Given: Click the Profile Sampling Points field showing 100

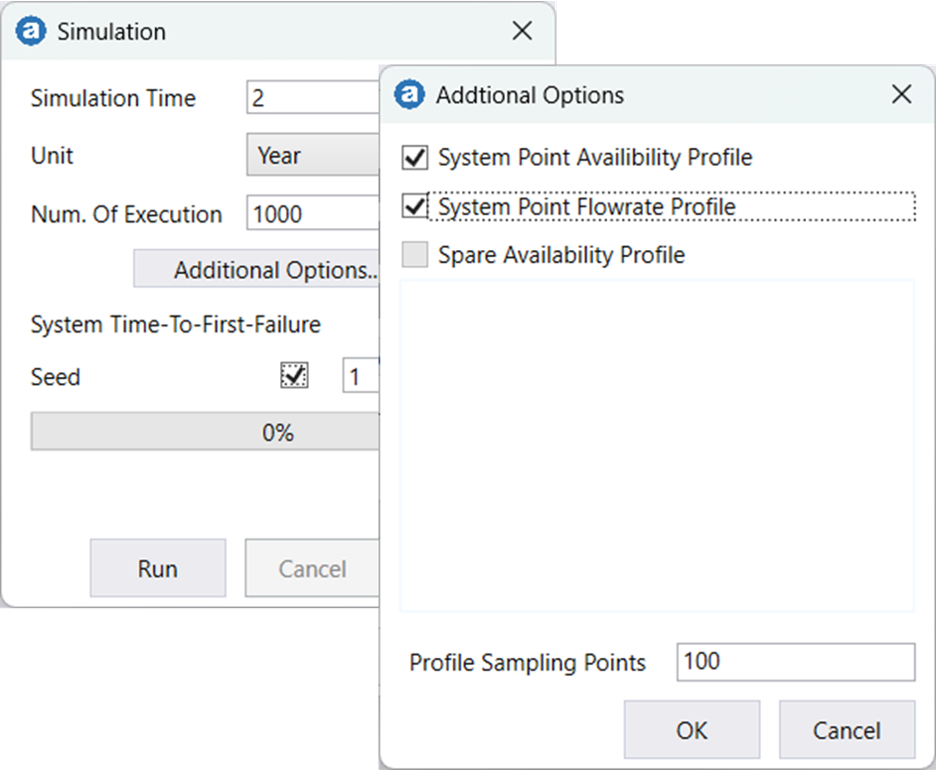Looking at the screenshot, I should (795, 662).
